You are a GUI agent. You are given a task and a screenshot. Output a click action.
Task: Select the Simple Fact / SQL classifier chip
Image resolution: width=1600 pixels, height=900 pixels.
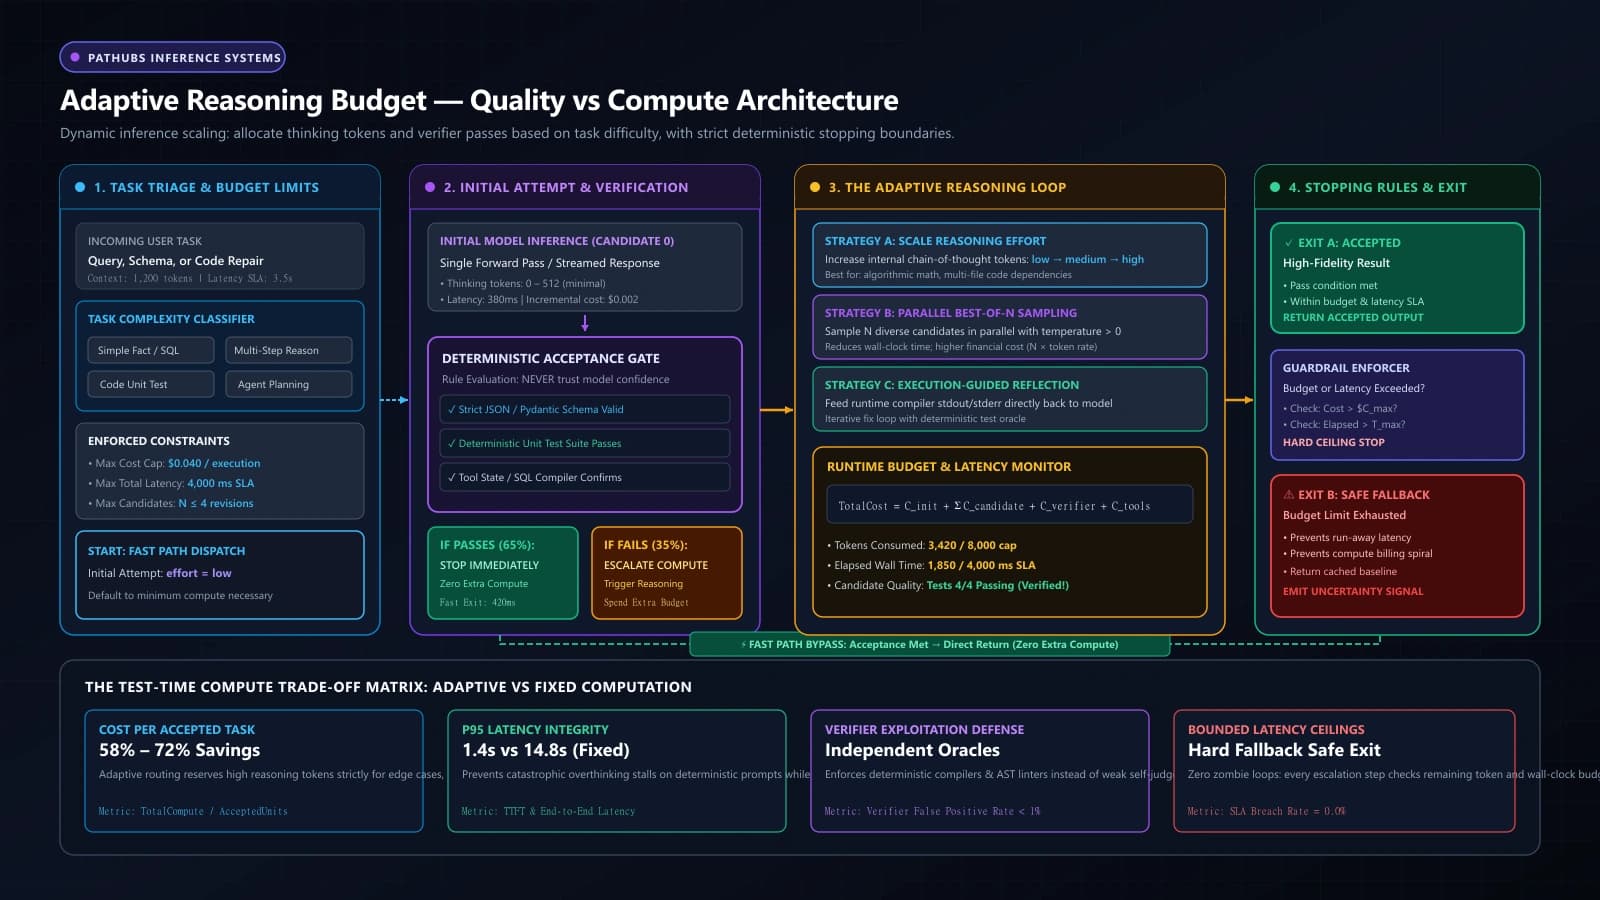pyautogui.click(x=150, y=350)
